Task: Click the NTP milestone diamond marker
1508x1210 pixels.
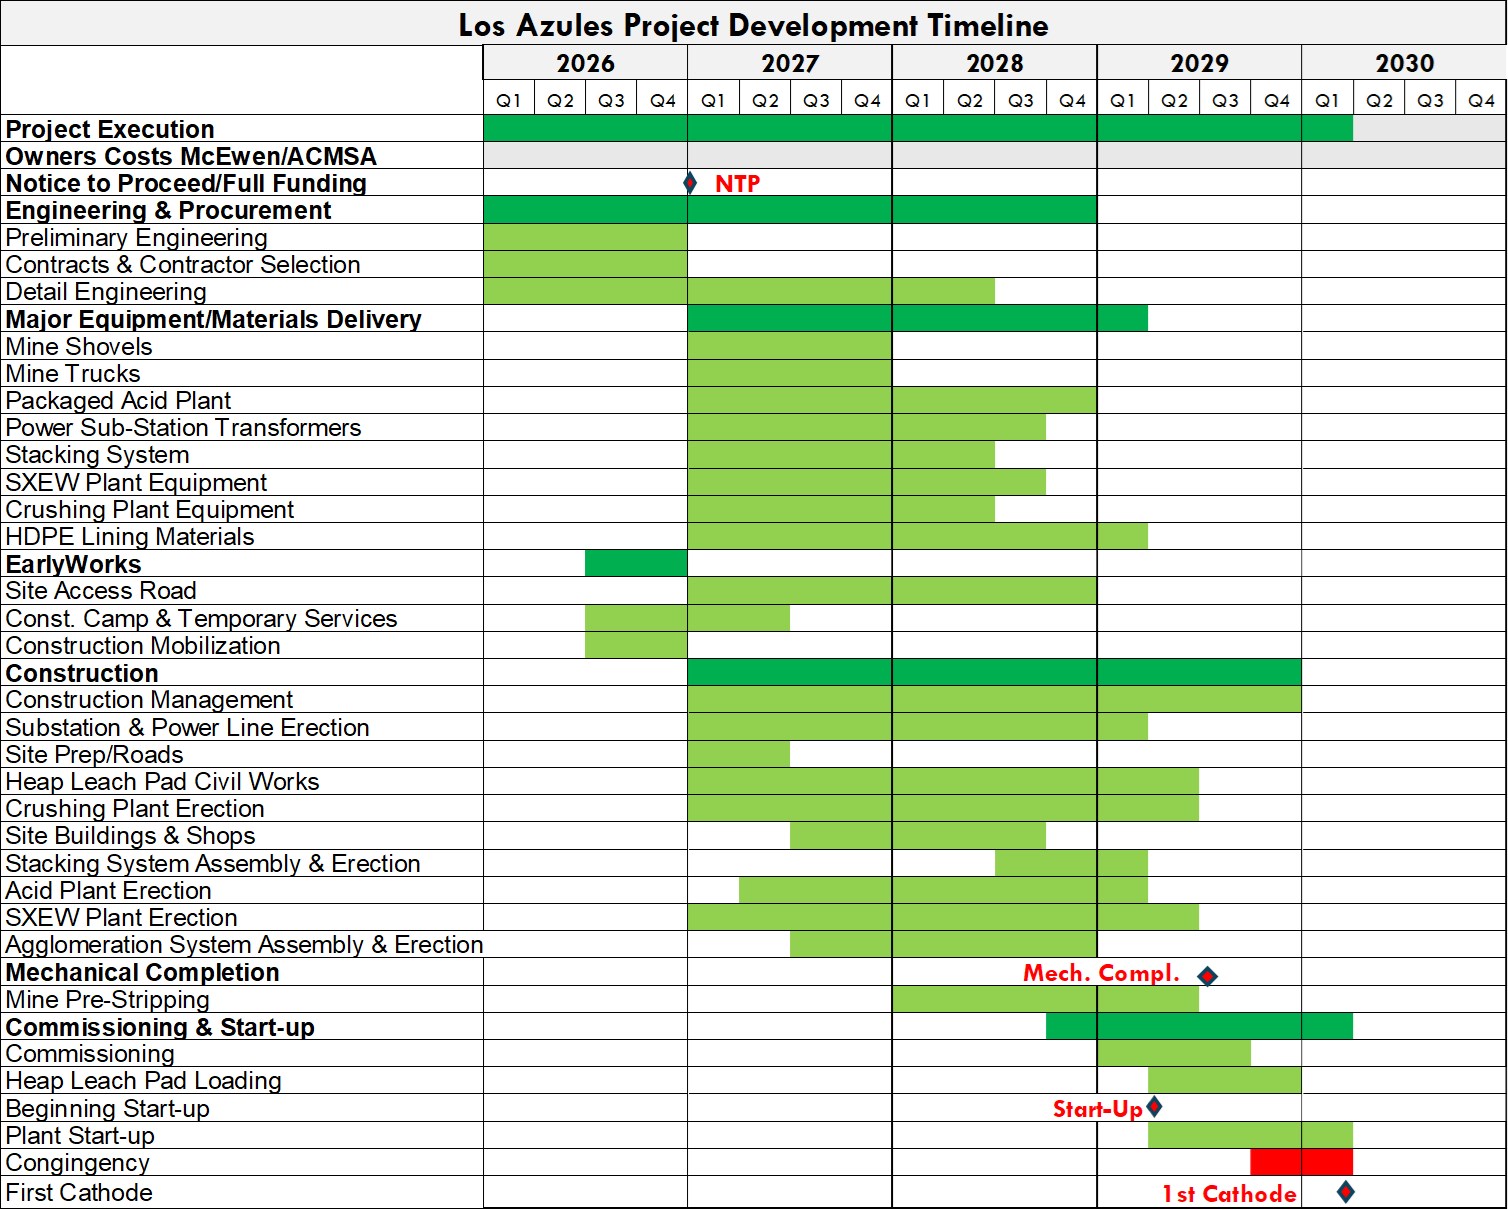Action: [689, 183]
